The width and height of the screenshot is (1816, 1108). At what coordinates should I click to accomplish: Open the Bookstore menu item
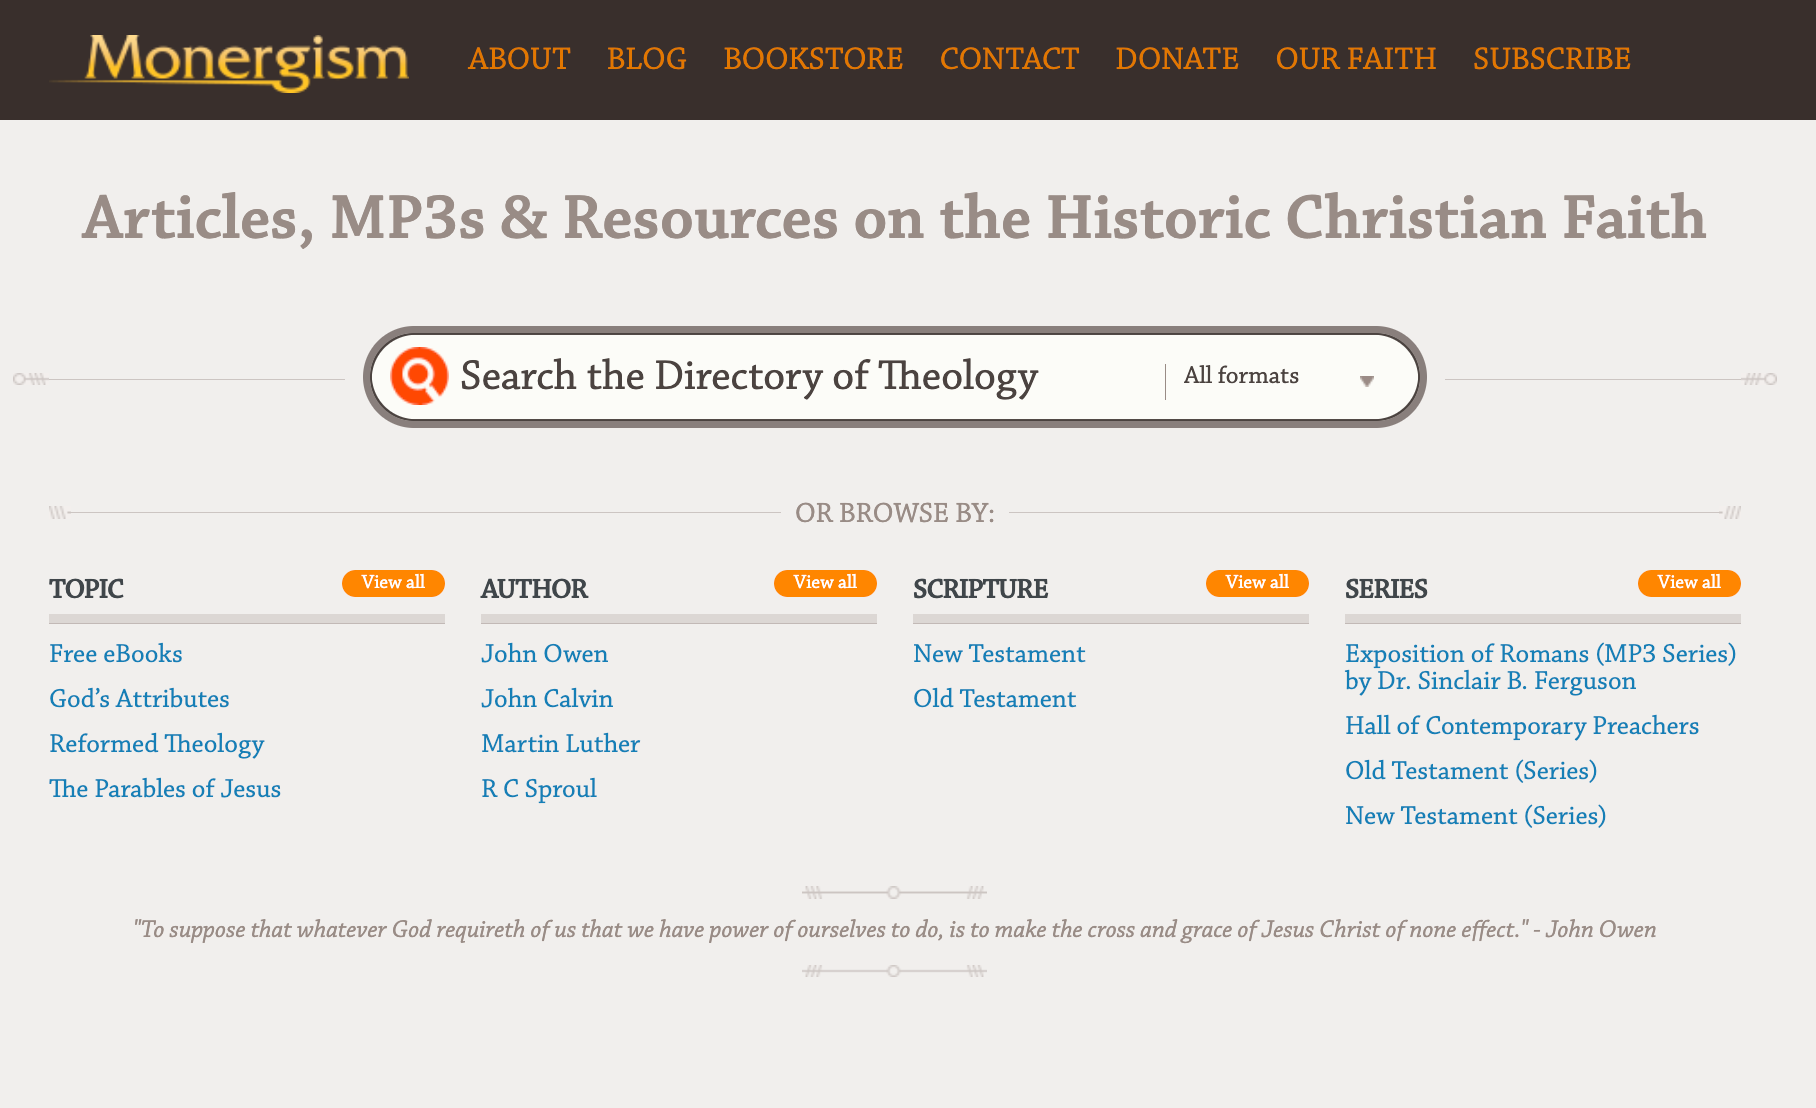[x=813, y=59]
